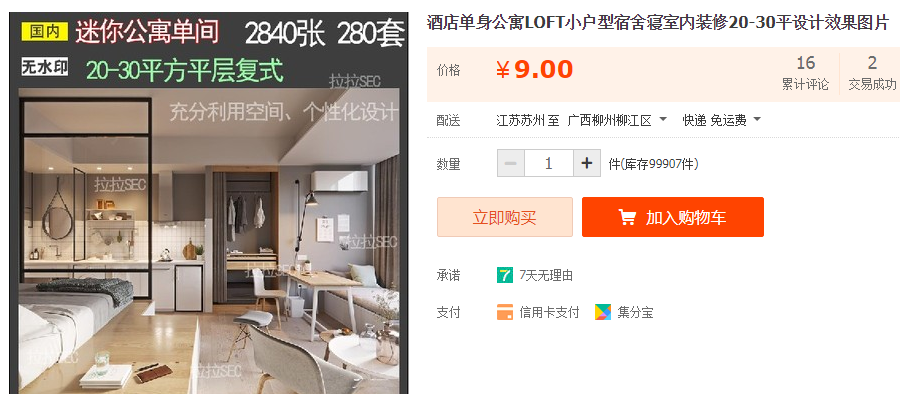Screen dimensions: 900x417
Task: Click the ¥9.00 price text
Action: point(534,70)
